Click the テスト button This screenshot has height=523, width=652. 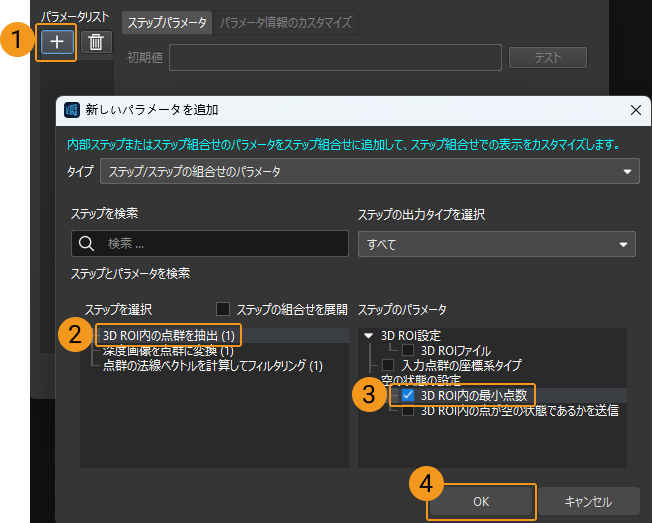pos(548,58)
